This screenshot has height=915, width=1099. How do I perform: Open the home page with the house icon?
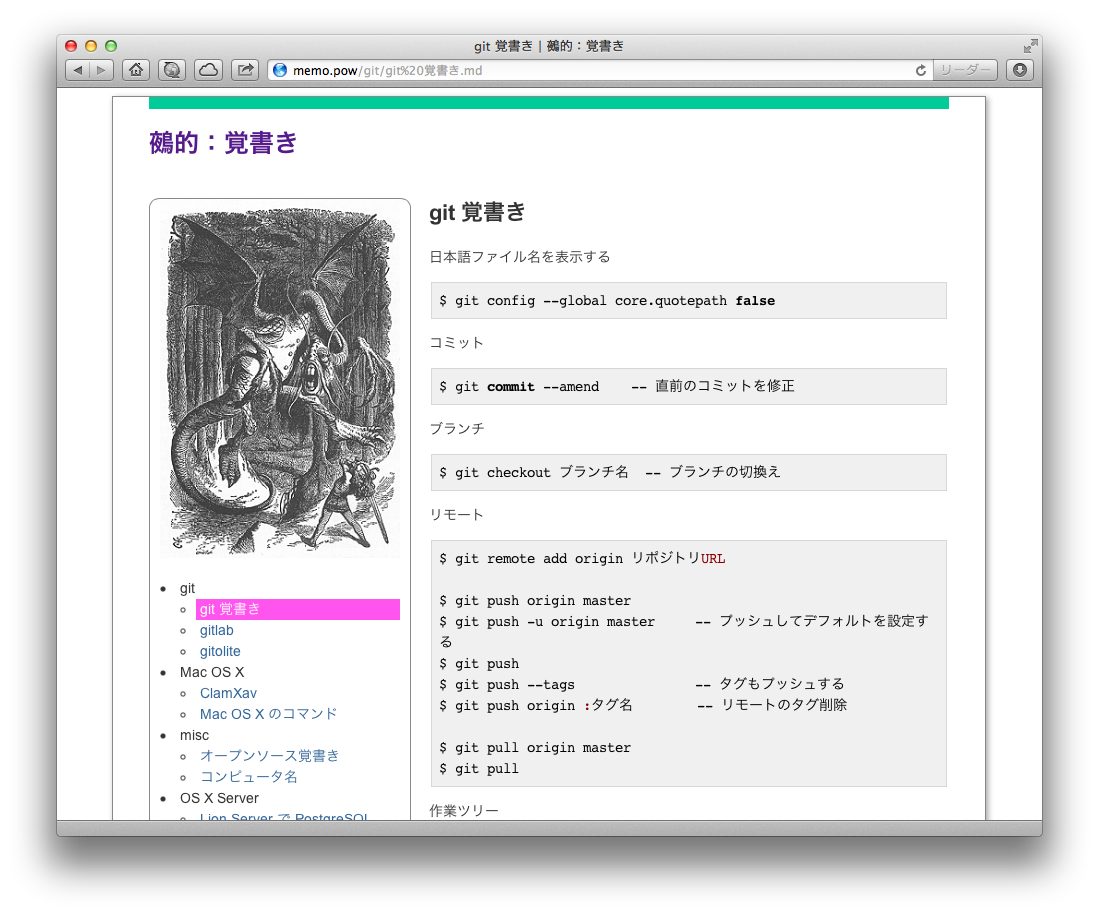tap(136, 70)
